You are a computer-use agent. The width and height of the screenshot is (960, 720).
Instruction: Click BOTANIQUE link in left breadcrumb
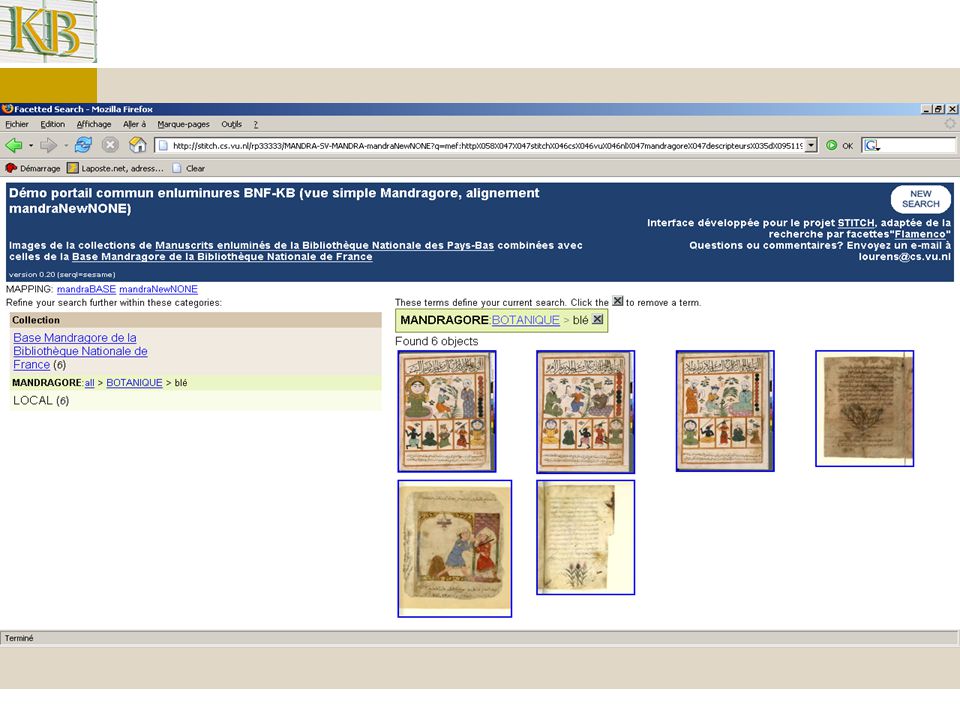(134, 383)
